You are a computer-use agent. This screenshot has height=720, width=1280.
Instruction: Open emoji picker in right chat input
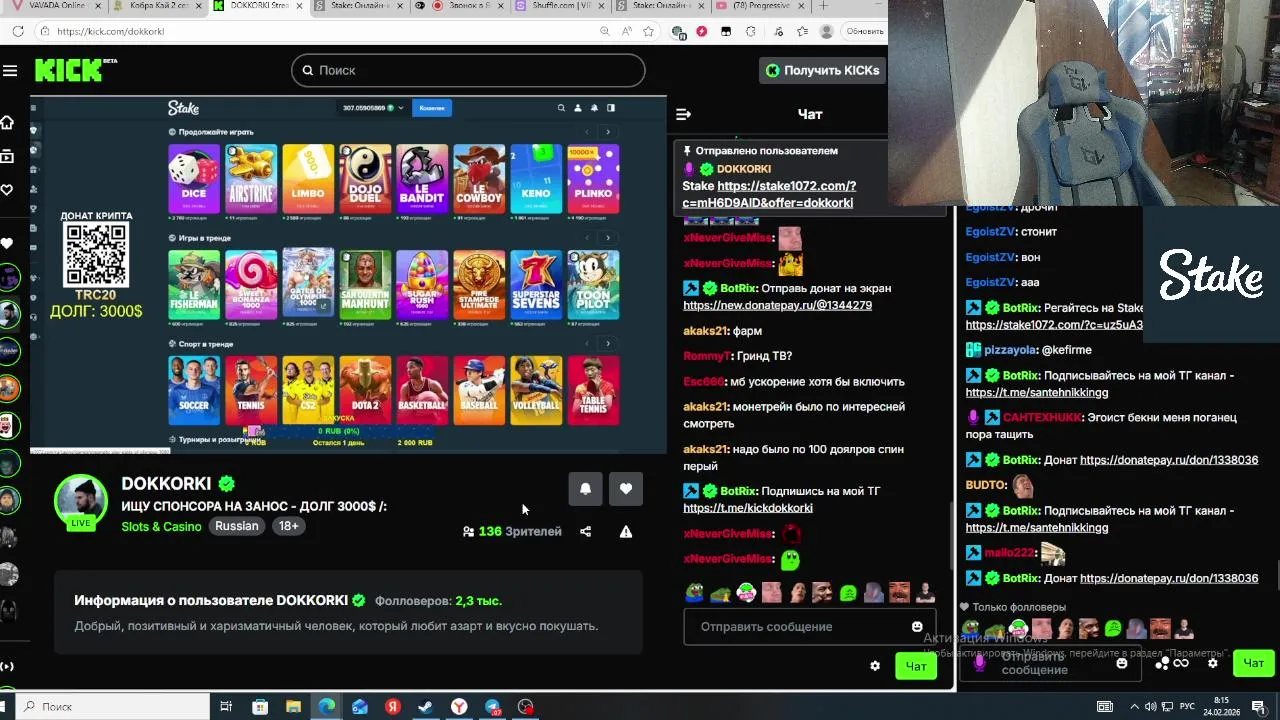tap(1122, 663)
